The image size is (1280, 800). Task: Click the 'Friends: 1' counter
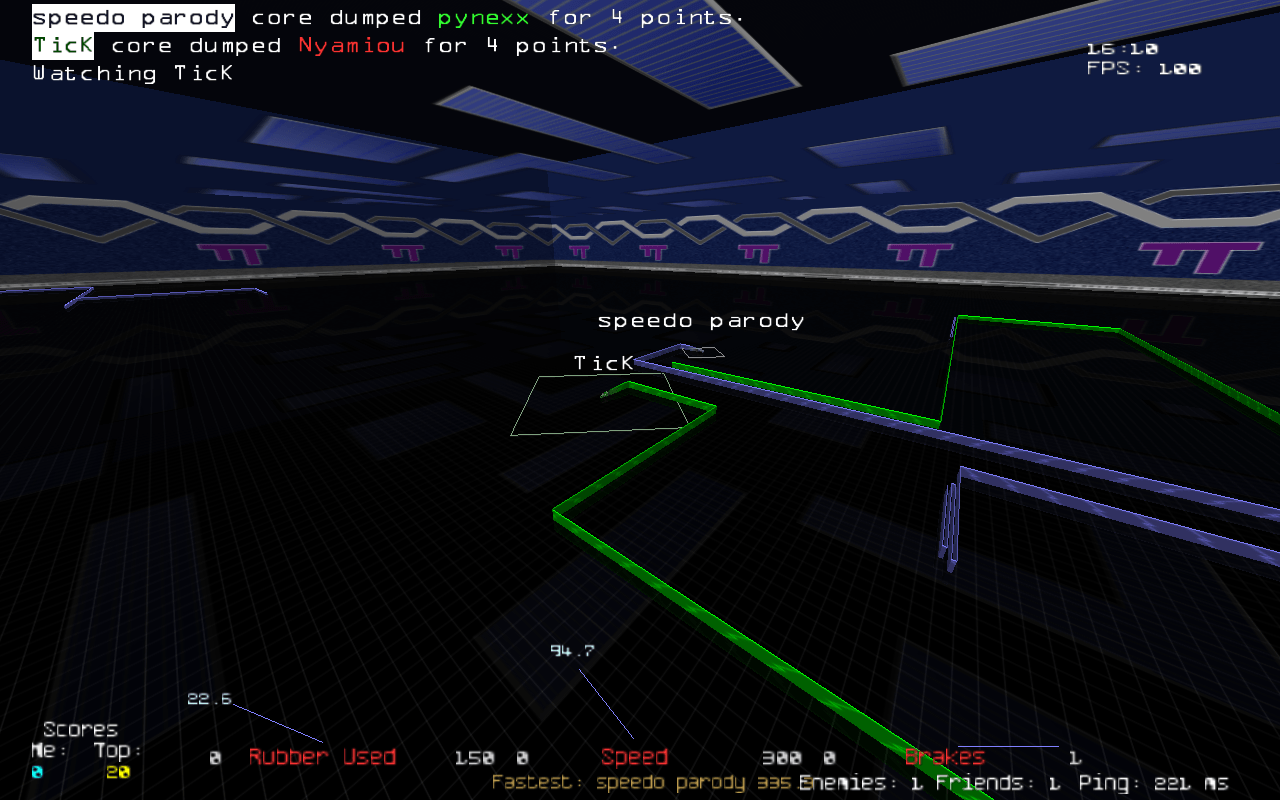pos(997,783)
